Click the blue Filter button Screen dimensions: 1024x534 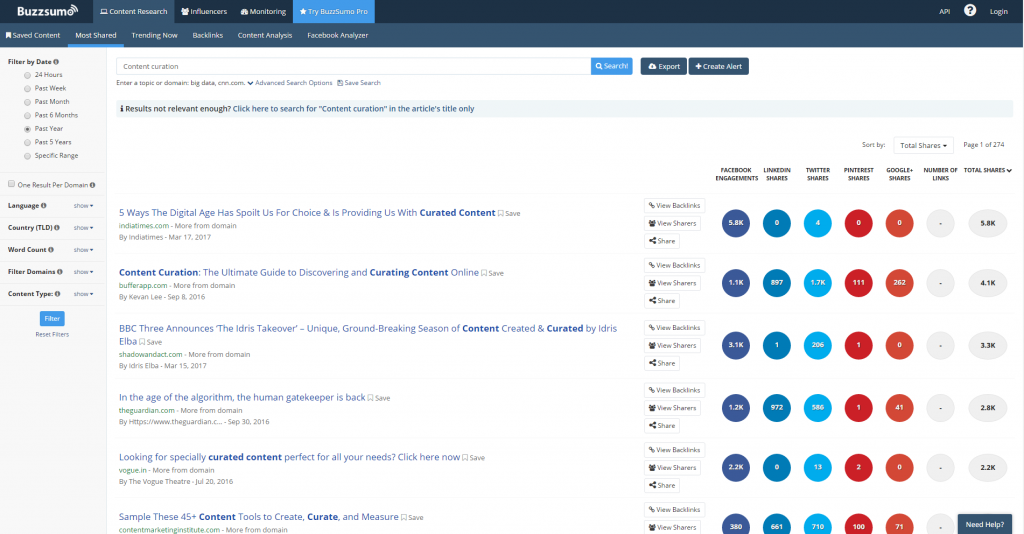pos(52,319)
